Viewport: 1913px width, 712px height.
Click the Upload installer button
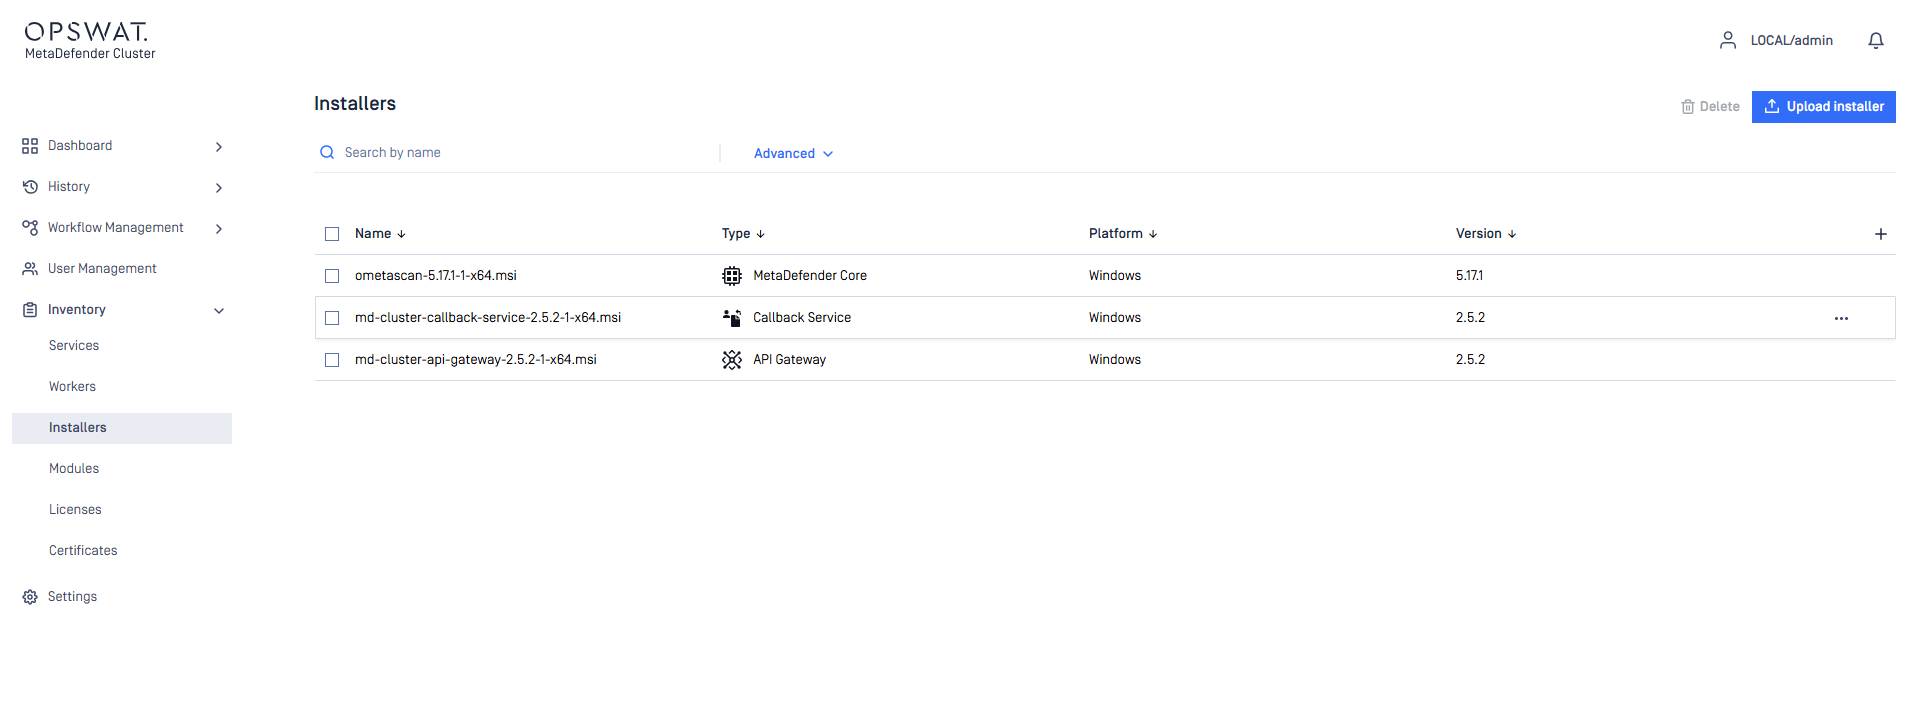click(x=1823, y=107)
